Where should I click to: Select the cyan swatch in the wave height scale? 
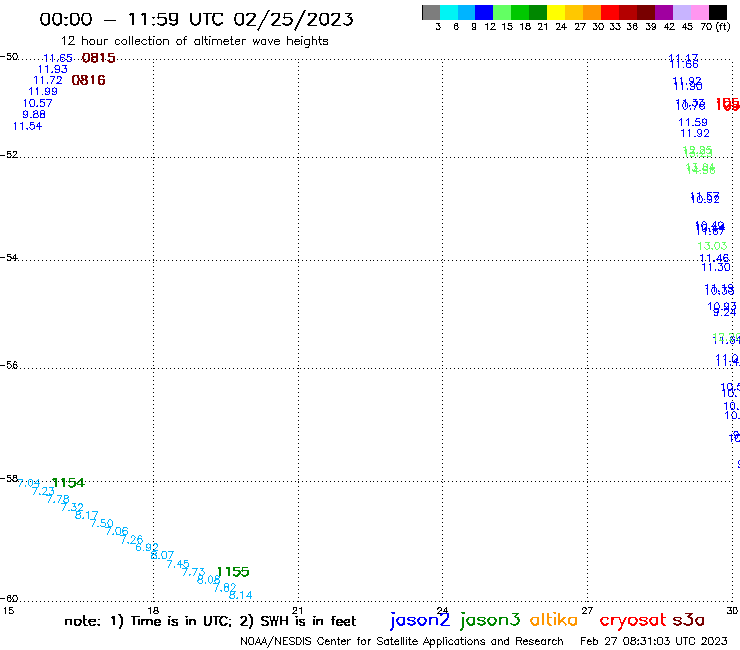coord(449,12)
